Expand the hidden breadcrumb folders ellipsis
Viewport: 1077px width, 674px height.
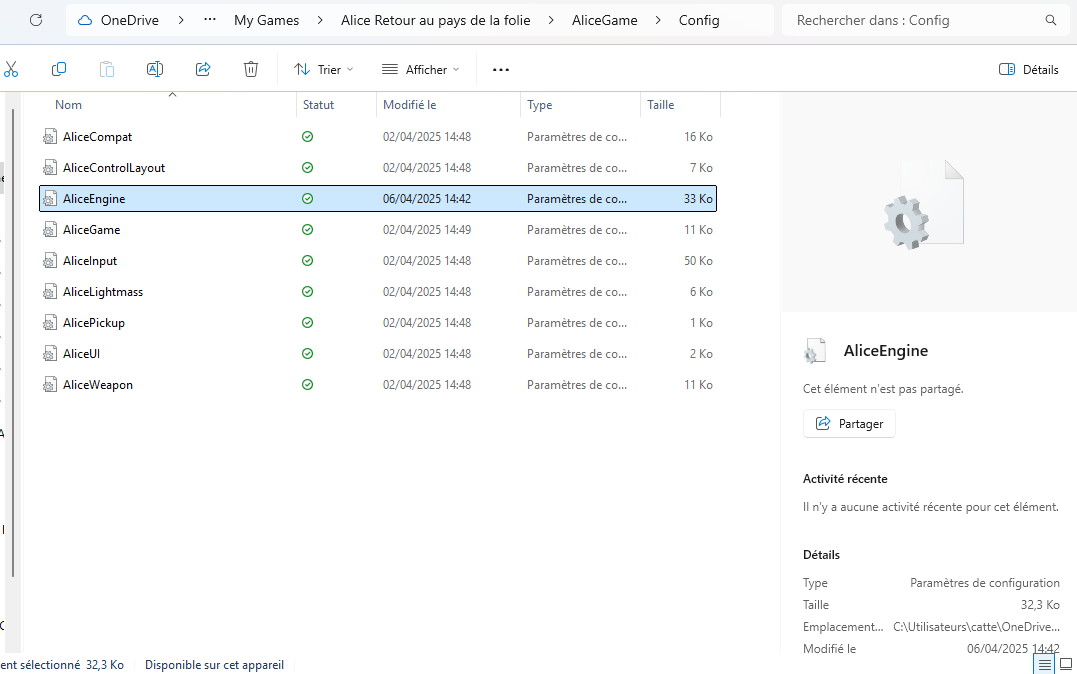click(x=210, y=20)
